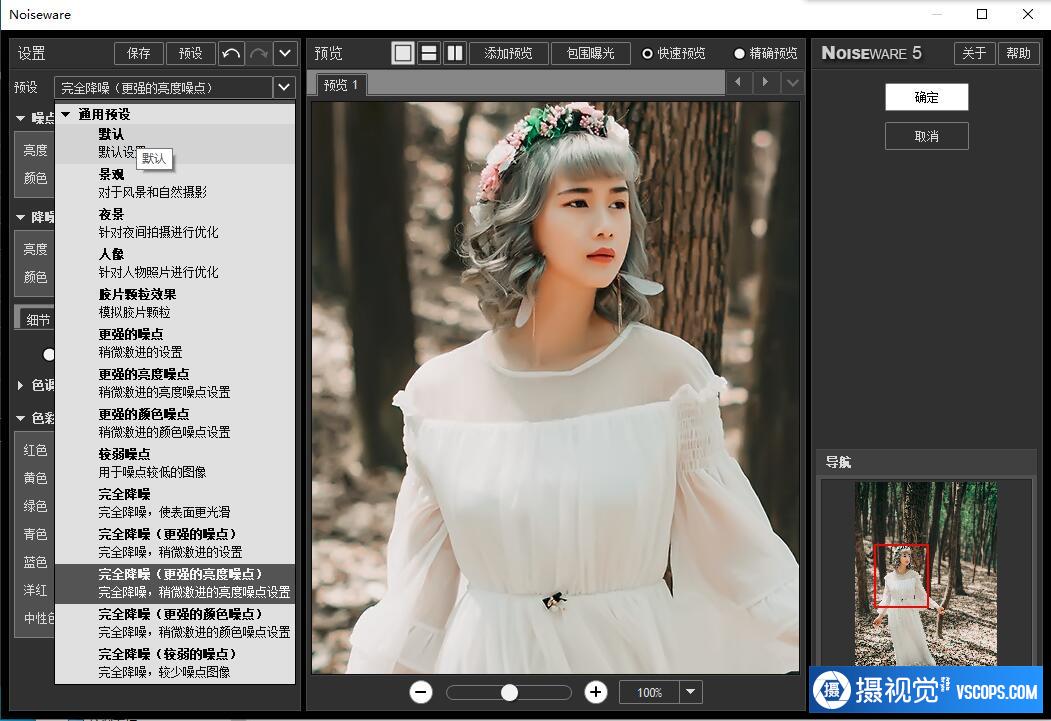Select 完全降噪（更强的亮度噪点） in the list
The width and height of the screenshot is (1051, 721).
click(174, 584)
